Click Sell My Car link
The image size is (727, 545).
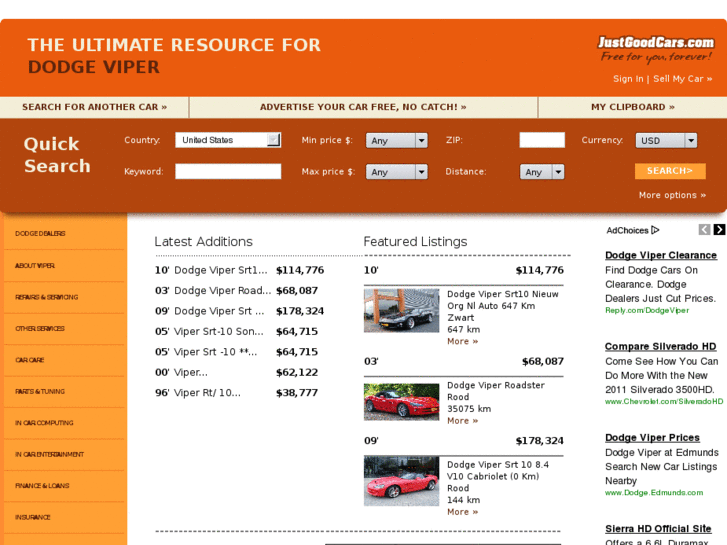[x=682, y=79]
